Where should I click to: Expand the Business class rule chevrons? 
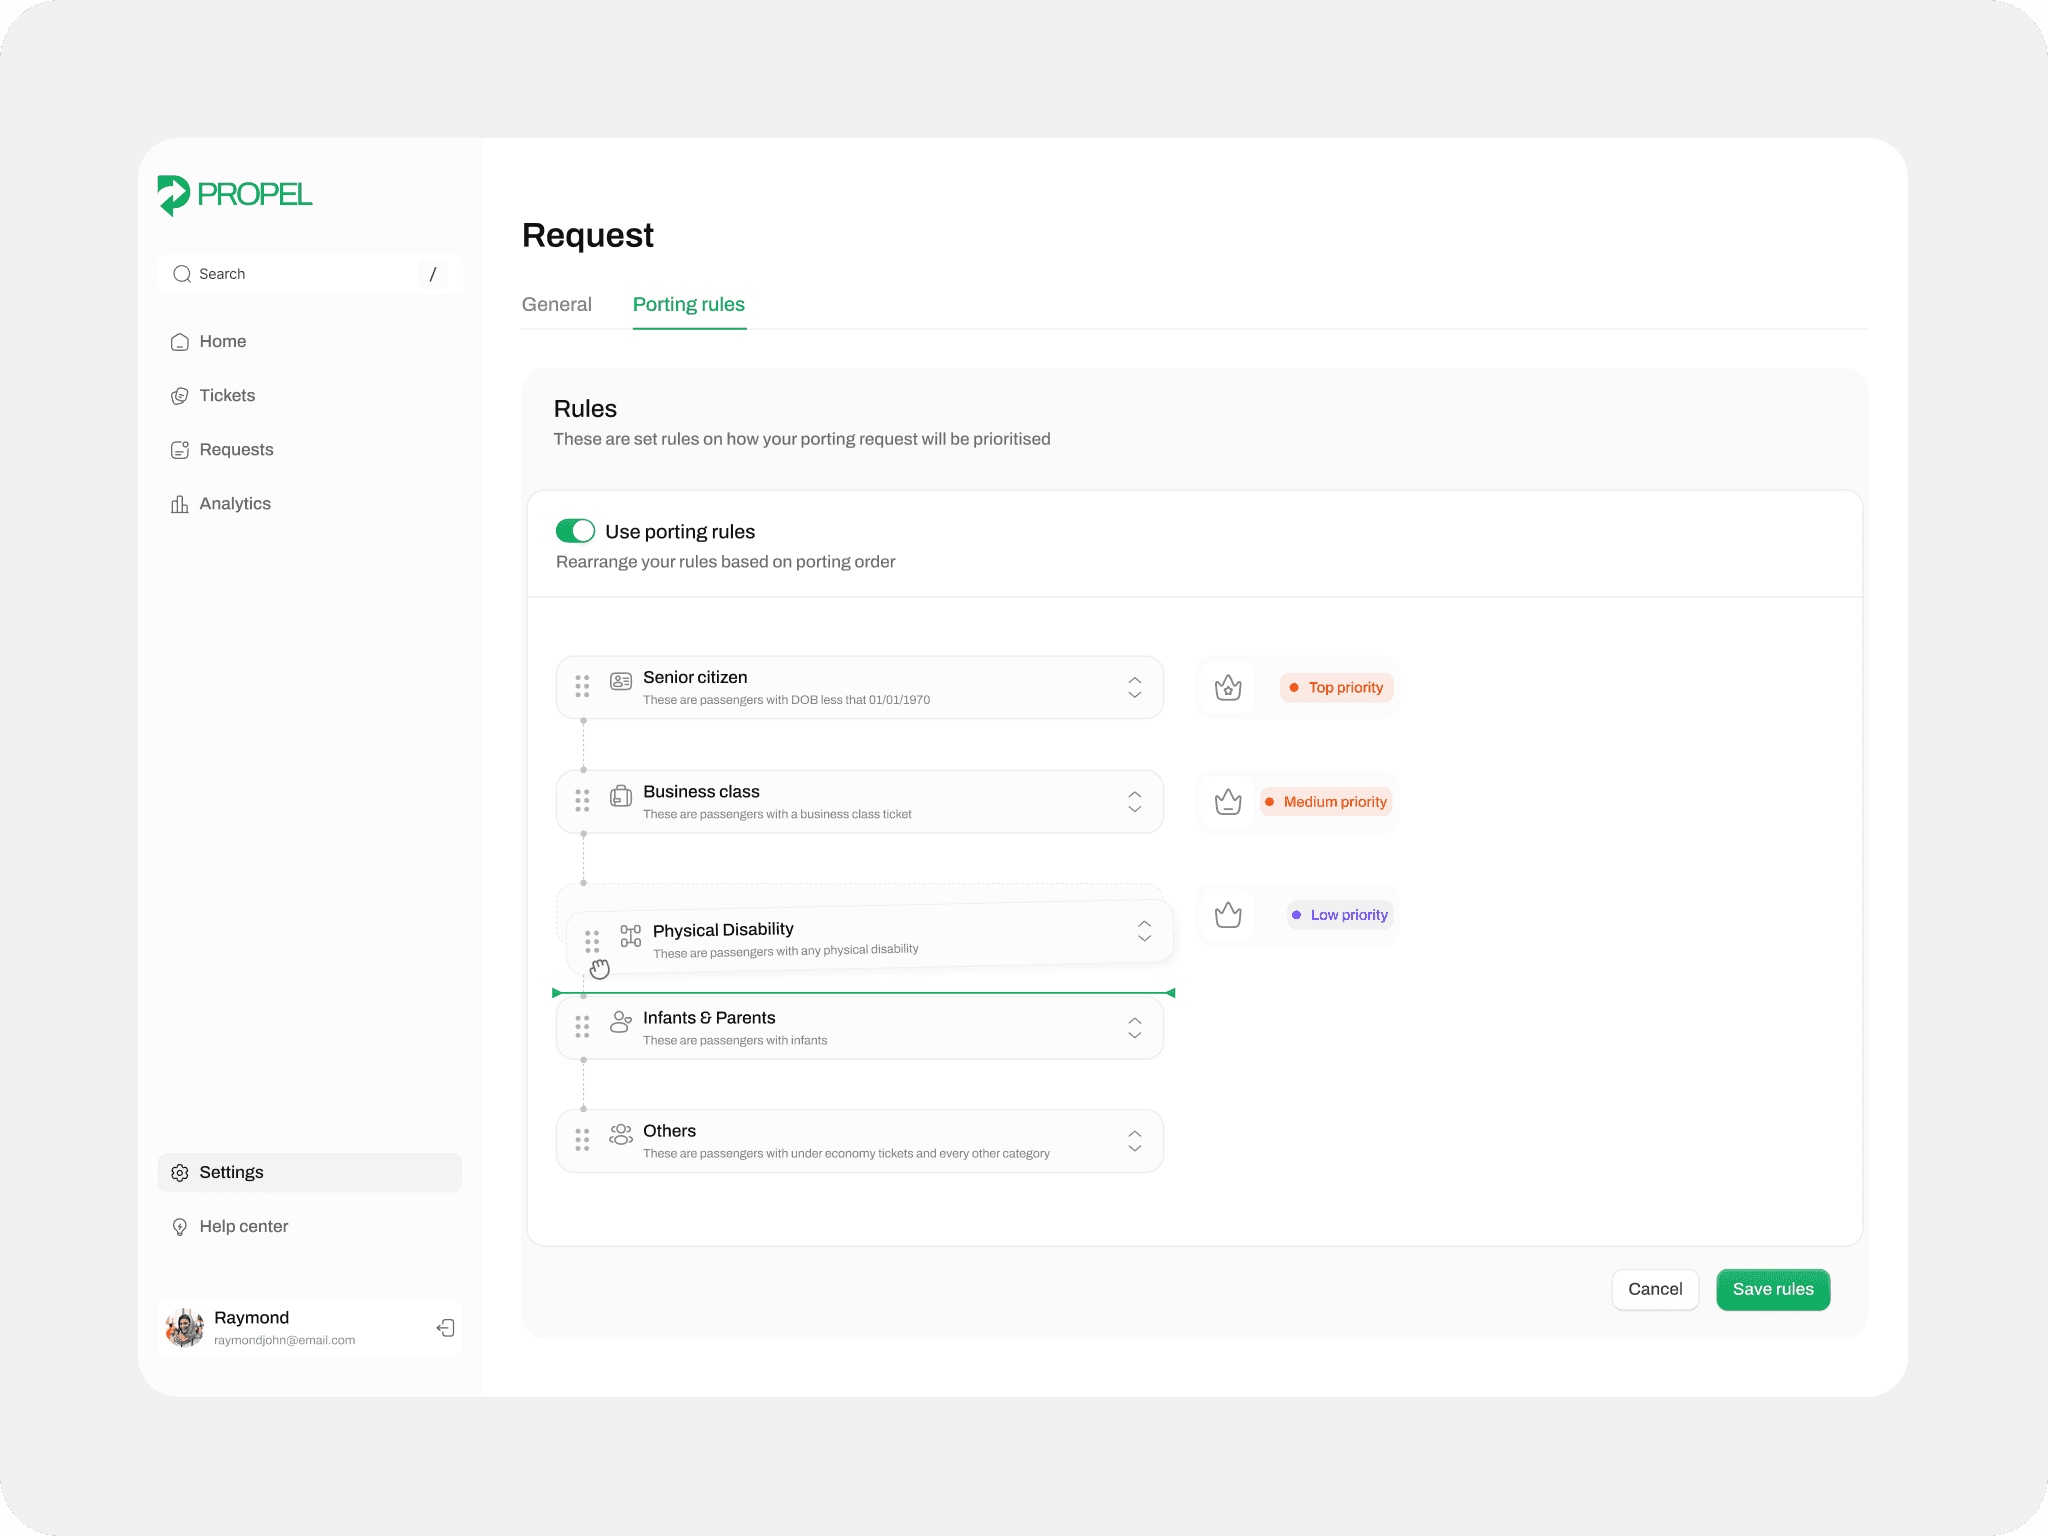point(1134,802)
